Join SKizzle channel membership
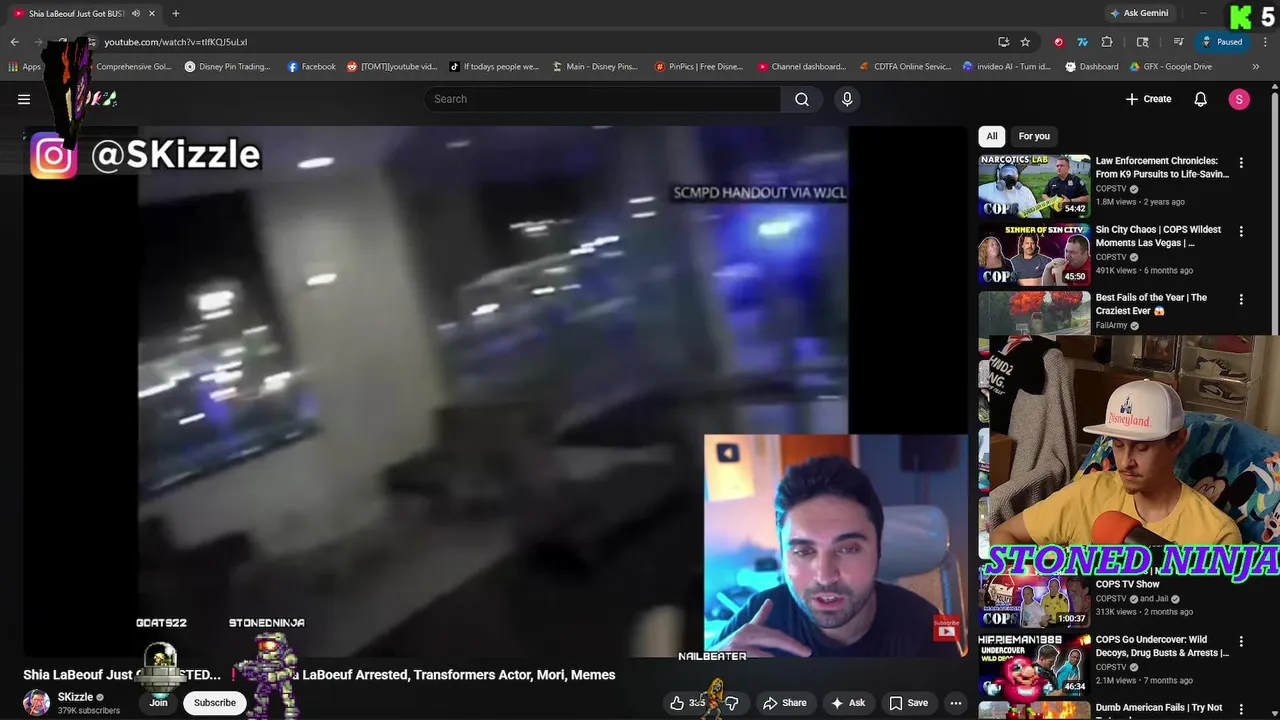The image size is (1280, 720). click(158, 703)
